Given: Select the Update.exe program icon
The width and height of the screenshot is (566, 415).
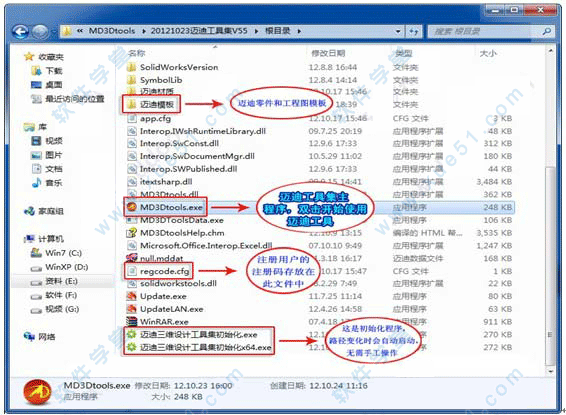Looking at the screenshot, I should click(x=131, y=296).
